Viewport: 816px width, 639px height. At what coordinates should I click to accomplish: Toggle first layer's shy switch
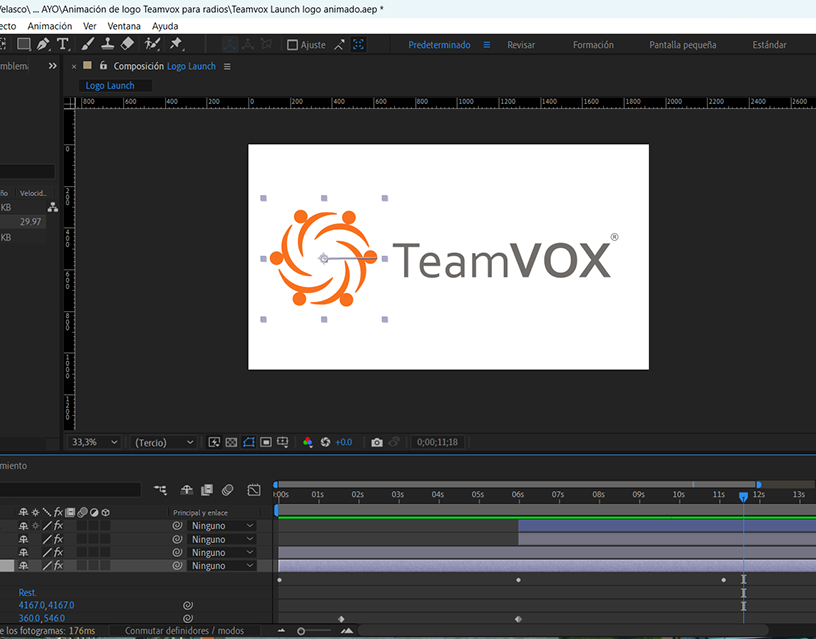tap(23, 526)
